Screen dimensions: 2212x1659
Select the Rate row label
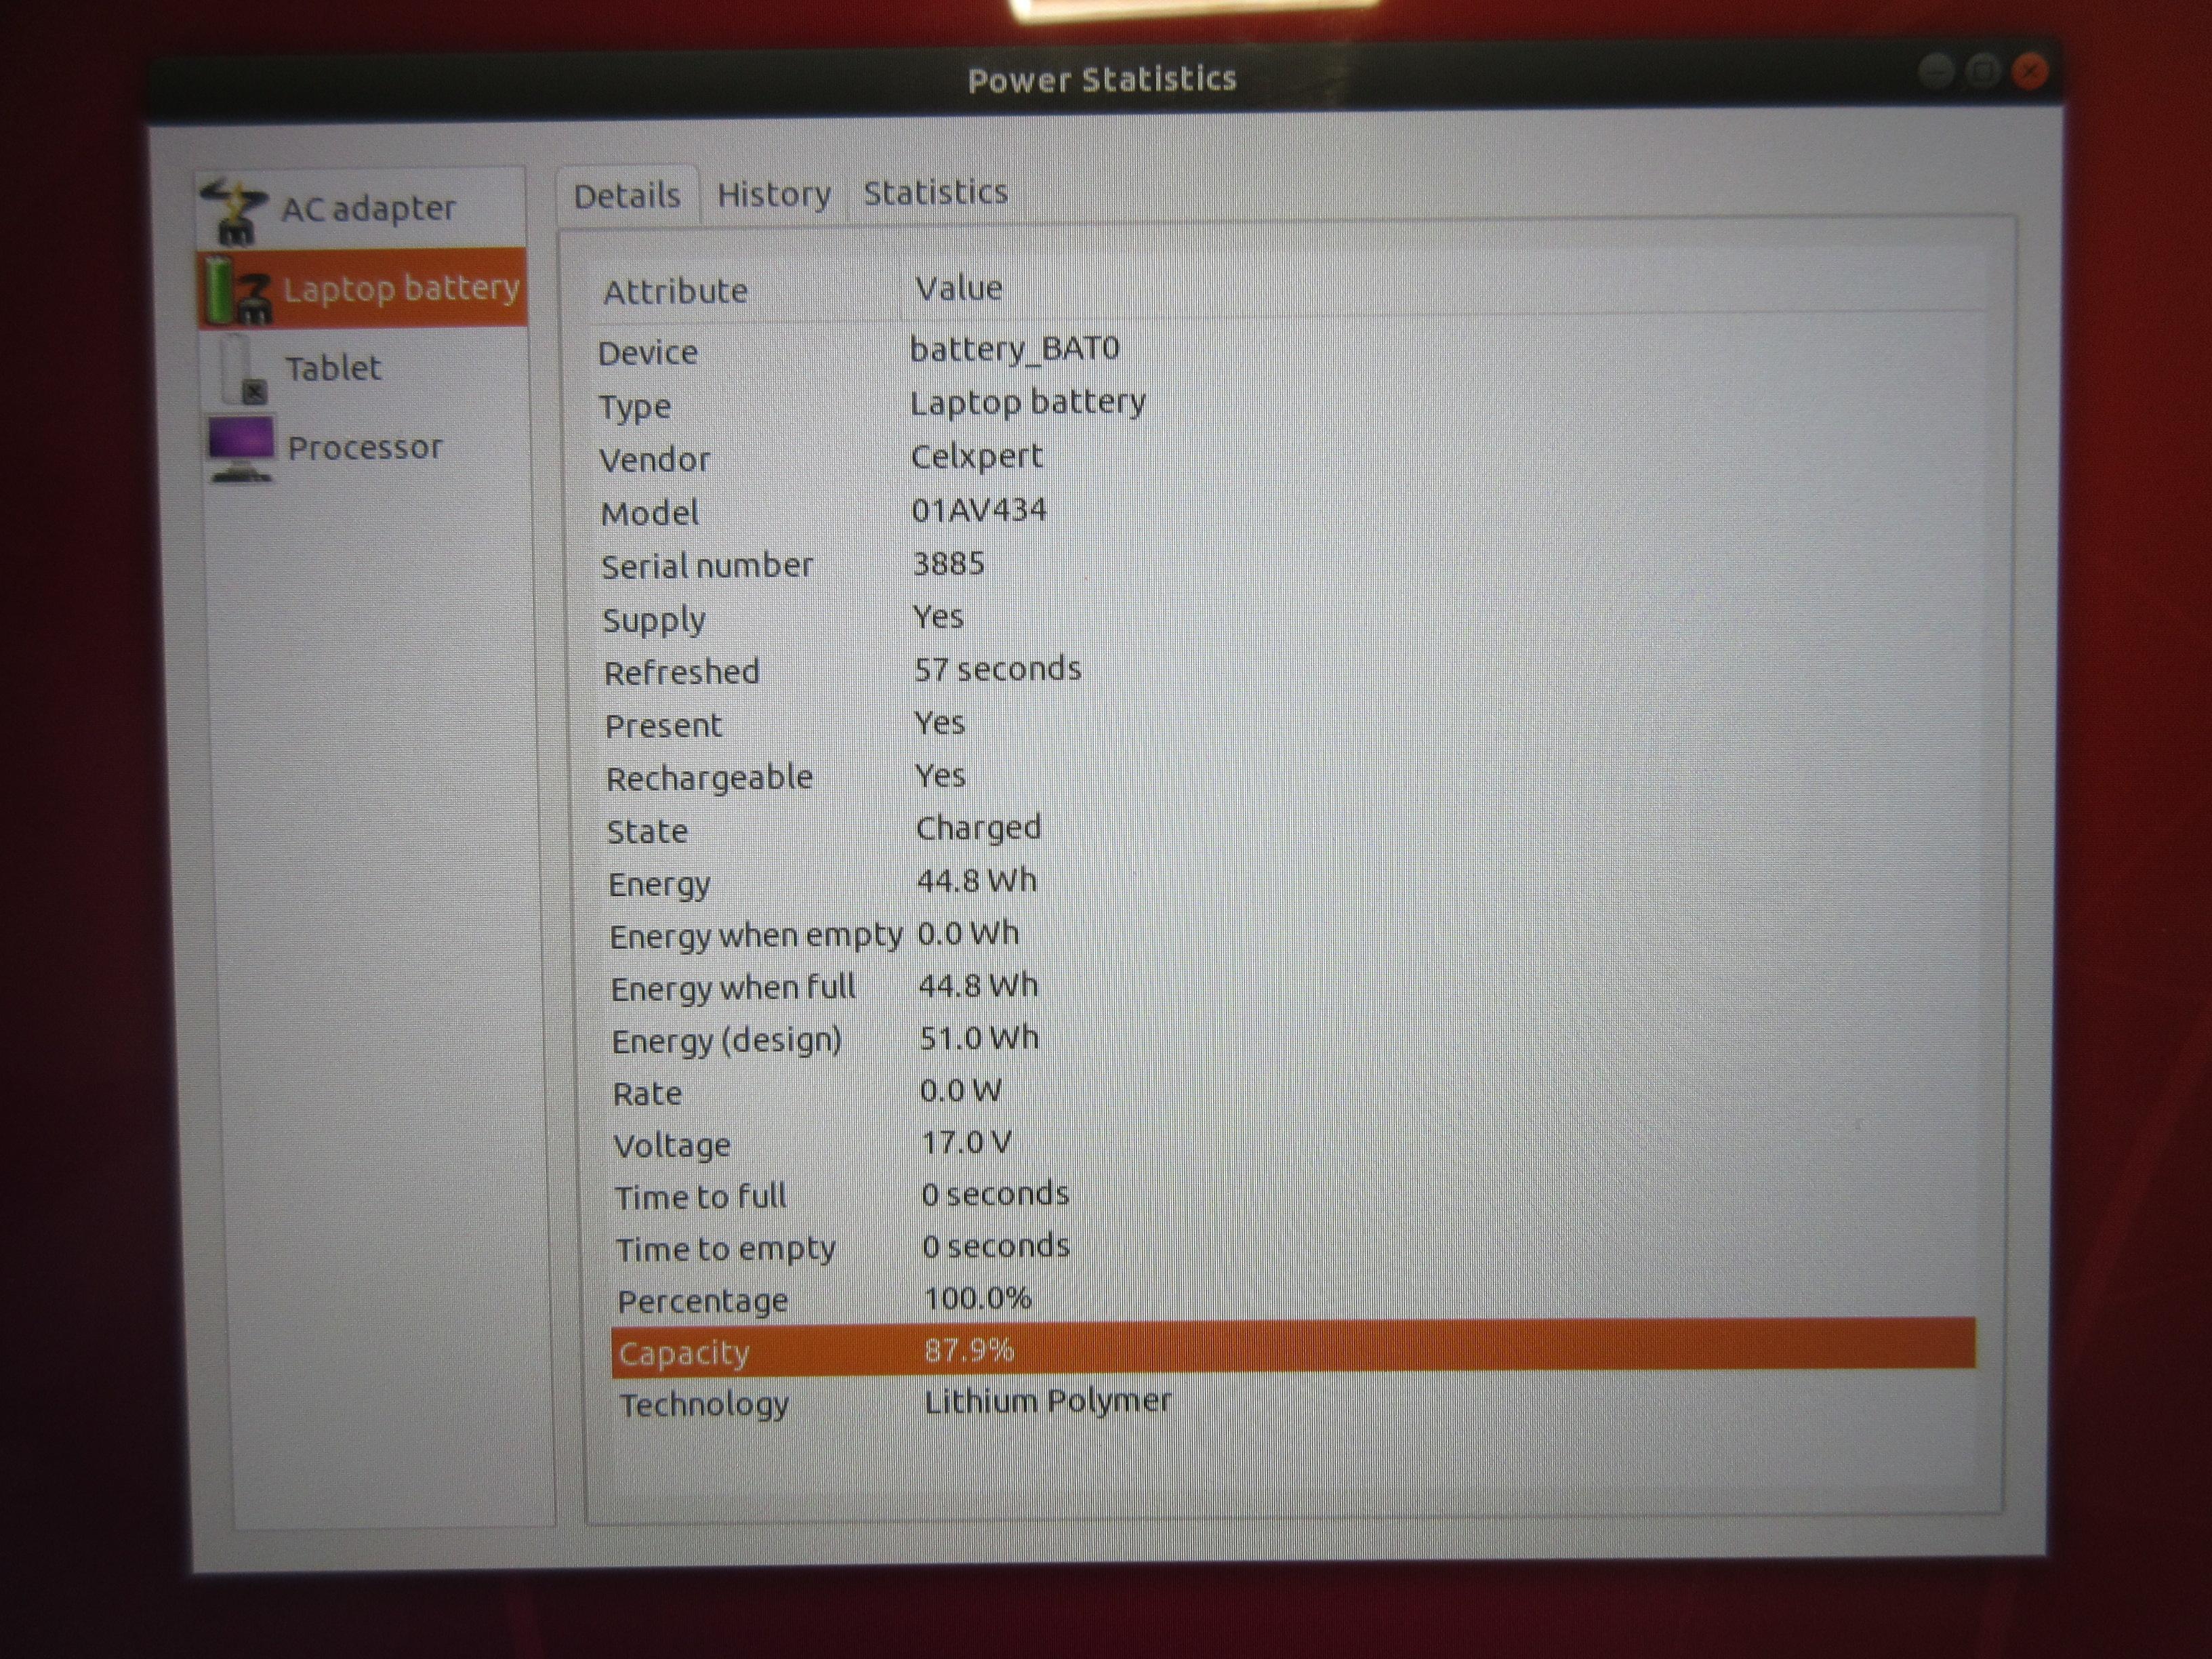[x=647, y=1093]
